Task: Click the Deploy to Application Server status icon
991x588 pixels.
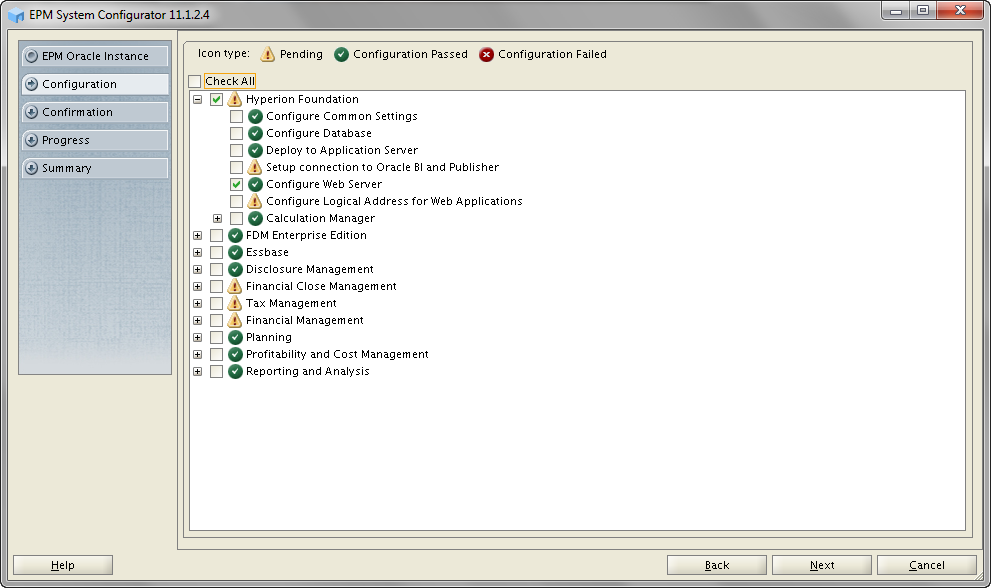Action: coord(255,150)
